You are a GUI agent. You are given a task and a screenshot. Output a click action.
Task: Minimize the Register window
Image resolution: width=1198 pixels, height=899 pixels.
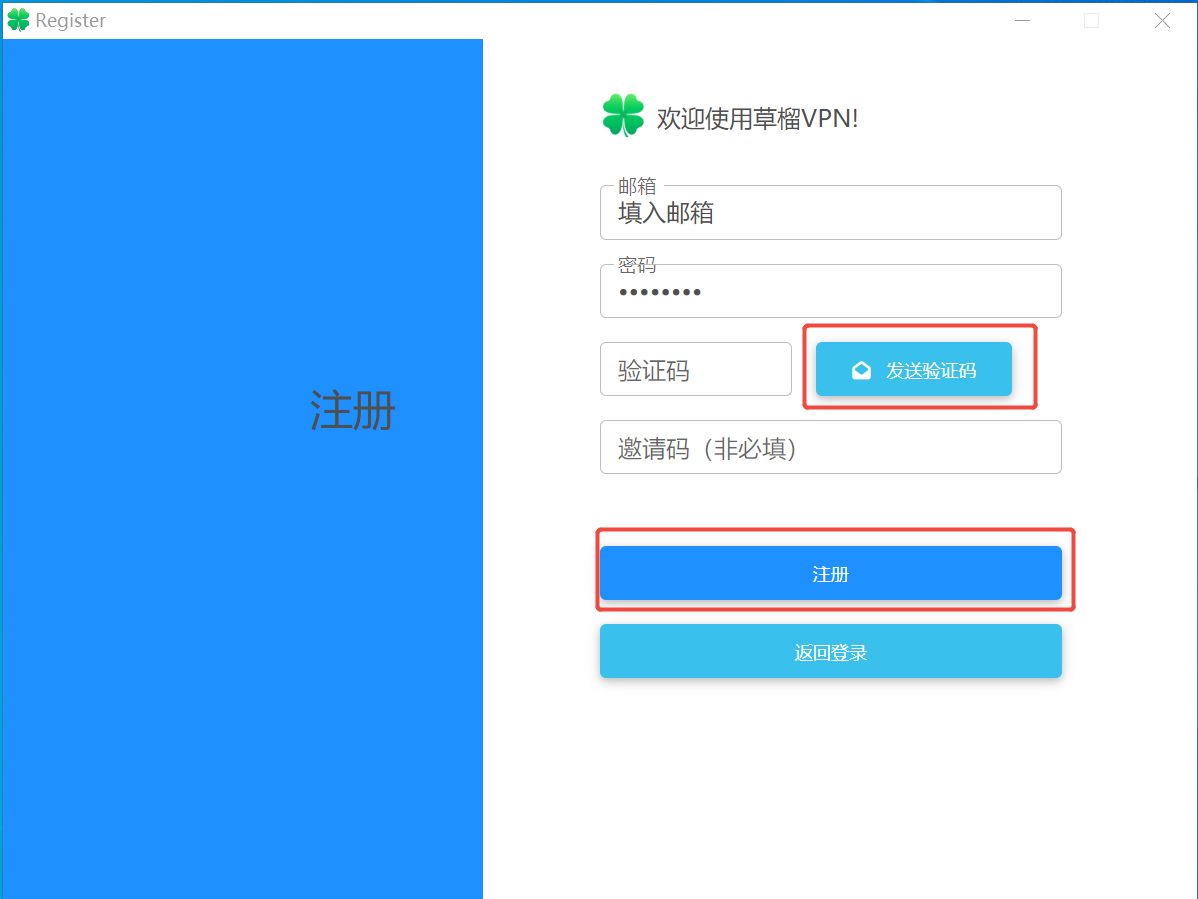click(x=1021, y=20)
